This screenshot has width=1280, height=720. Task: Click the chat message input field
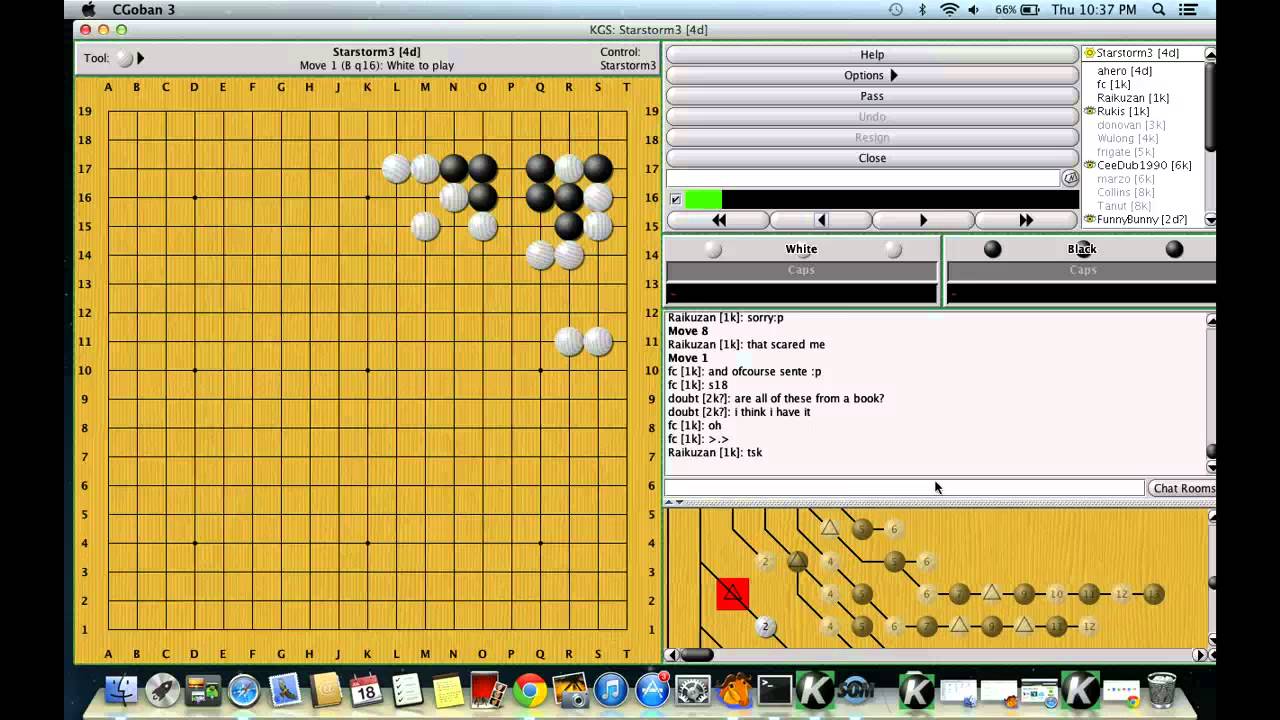coord(904,488)
